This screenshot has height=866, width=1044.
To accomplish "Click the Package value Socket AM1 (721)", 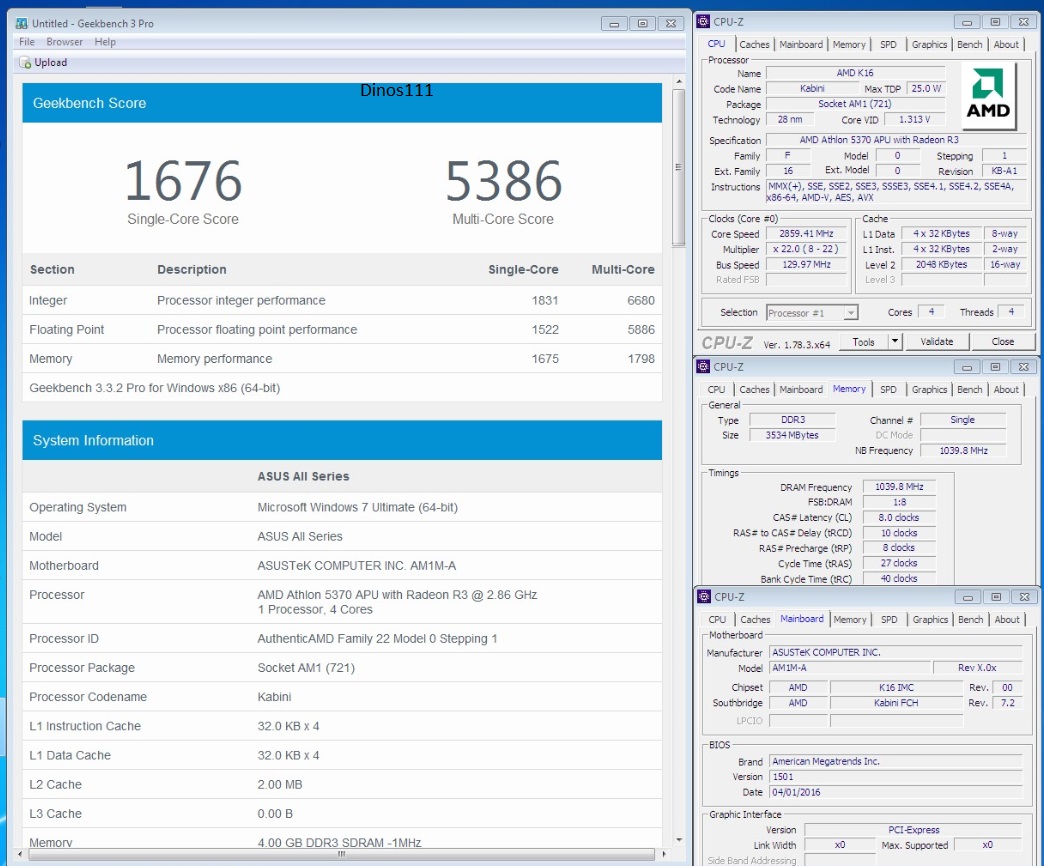I will [x=855, y=104].
